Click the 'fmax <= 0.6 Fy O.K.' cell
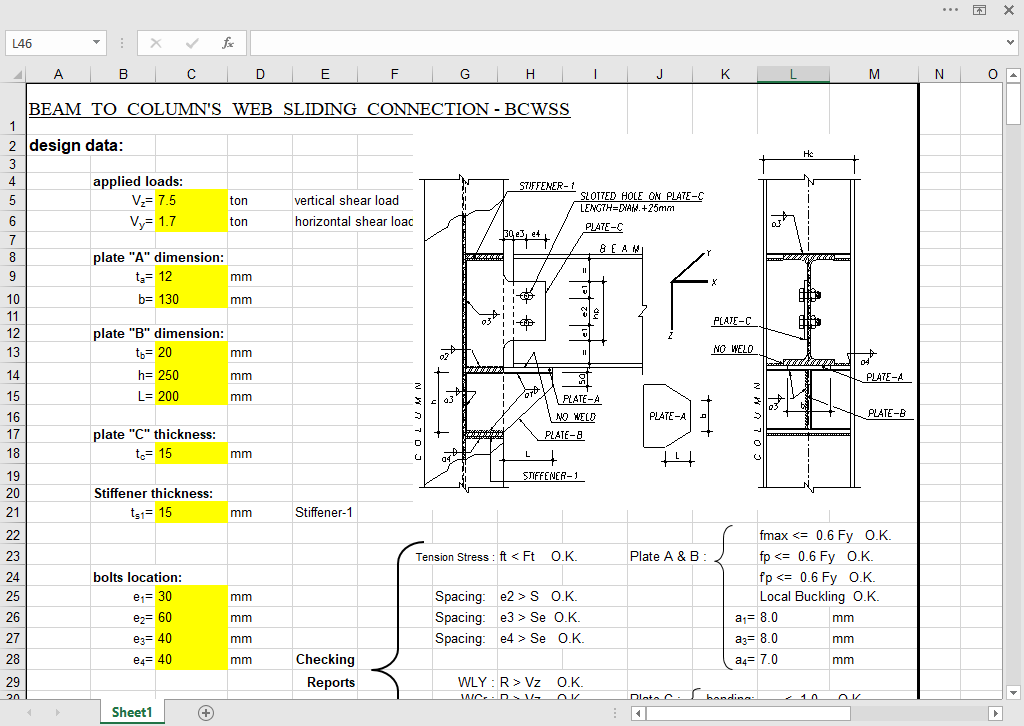 (x=825, y=535)
